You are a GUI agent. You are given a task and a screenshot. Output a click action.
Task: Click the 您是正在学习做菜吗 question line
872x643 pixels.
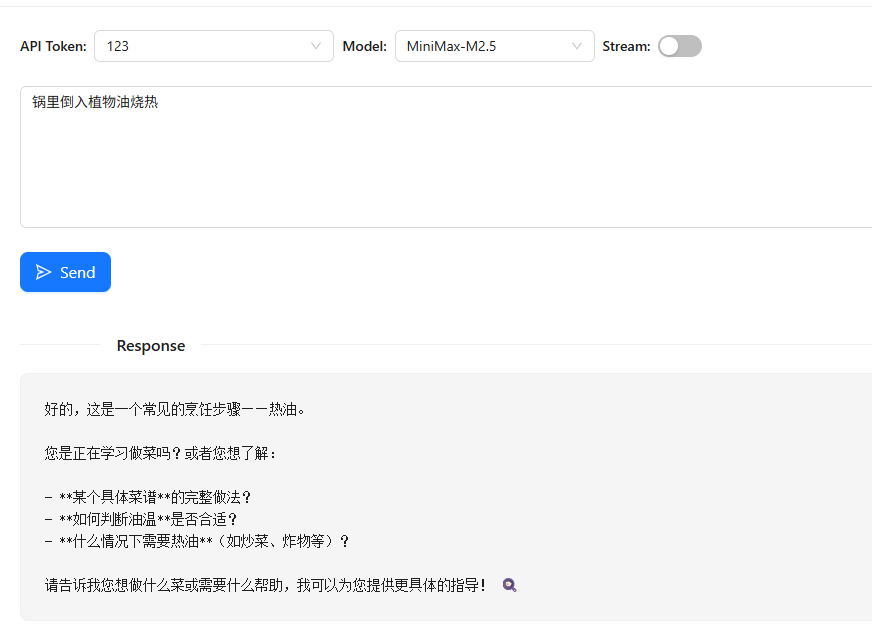[160, 453]
